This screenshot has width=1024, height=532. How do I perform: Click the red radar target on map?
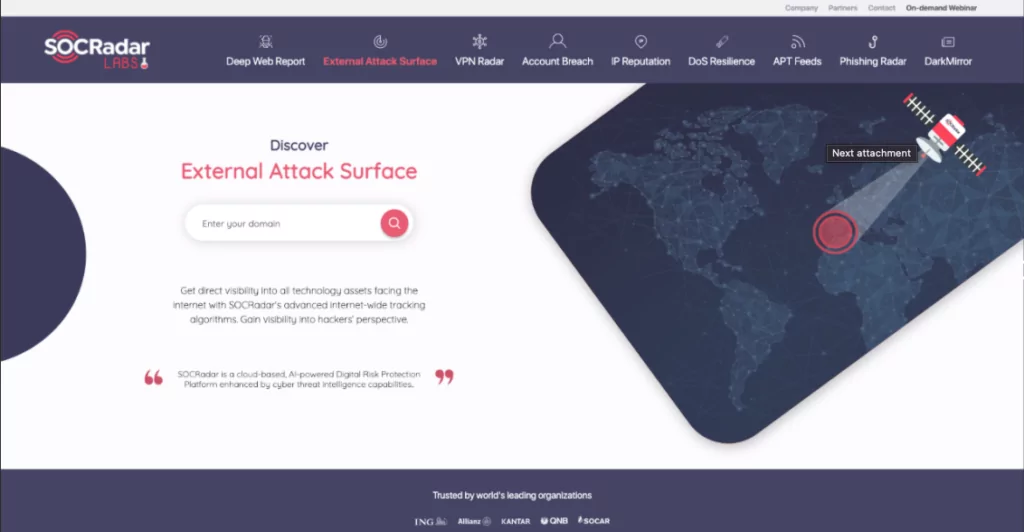point(835,232)
